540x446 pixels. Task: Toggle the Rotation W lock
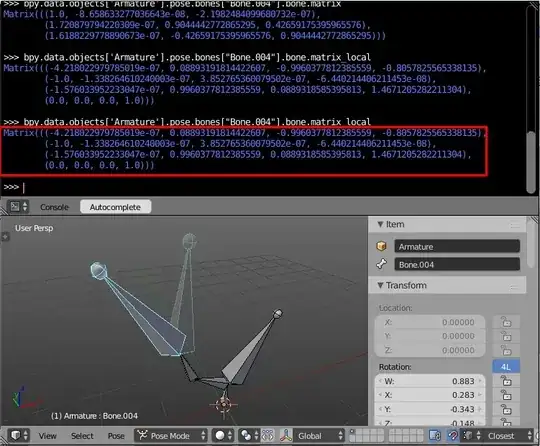[x=506, y=381]
